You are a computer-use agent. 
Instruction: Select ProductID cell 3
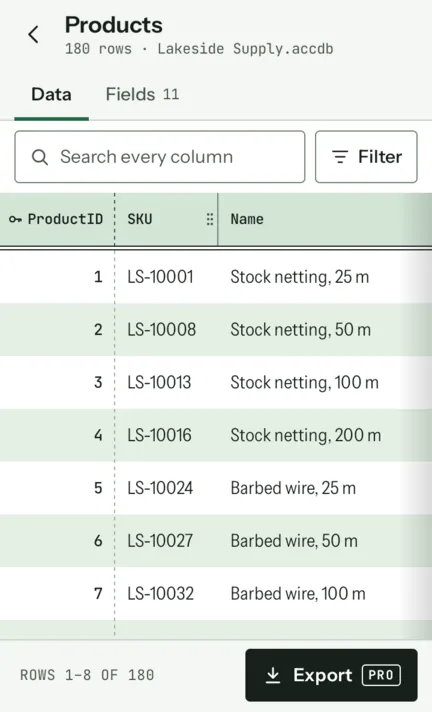pyautogui.click(x=57, y=382)
